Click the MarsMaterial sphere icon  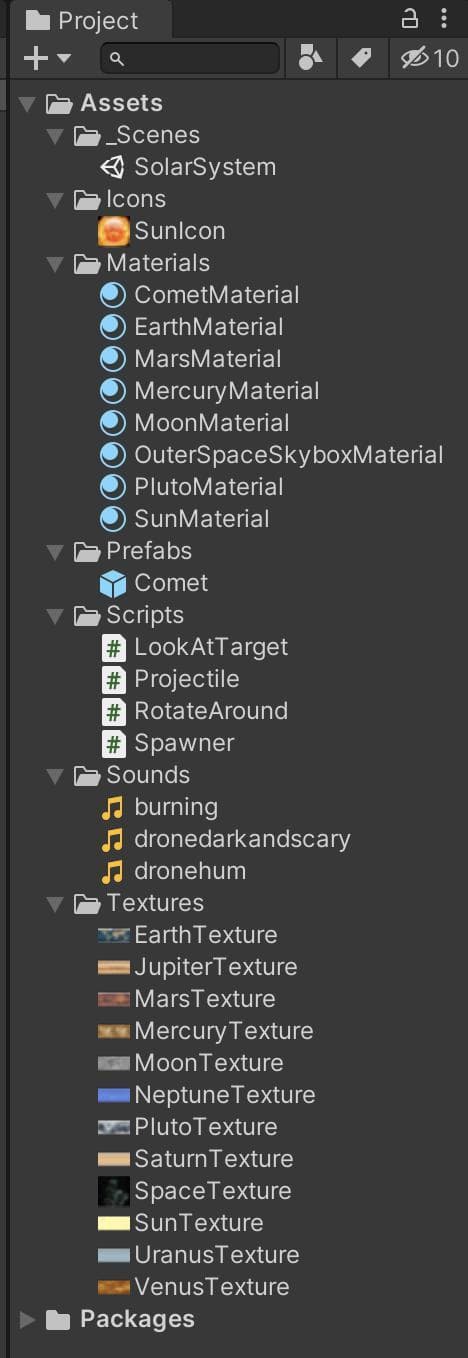113,359
